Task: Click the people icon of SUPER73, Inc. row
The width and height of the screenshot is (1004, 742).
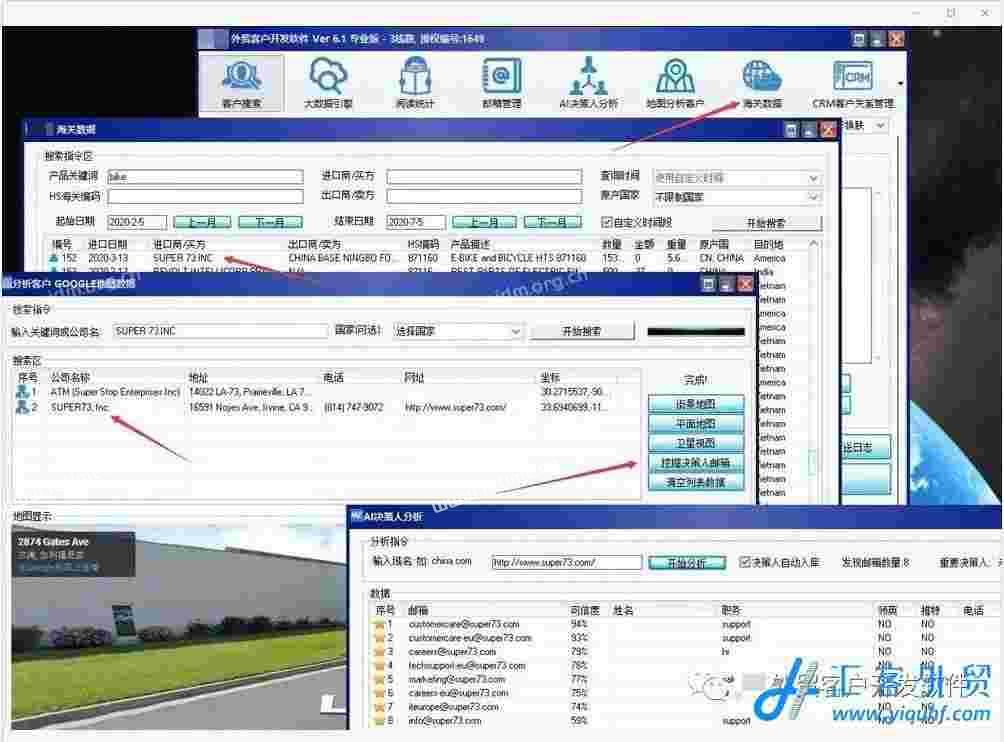Action: [x=22, y=407]
